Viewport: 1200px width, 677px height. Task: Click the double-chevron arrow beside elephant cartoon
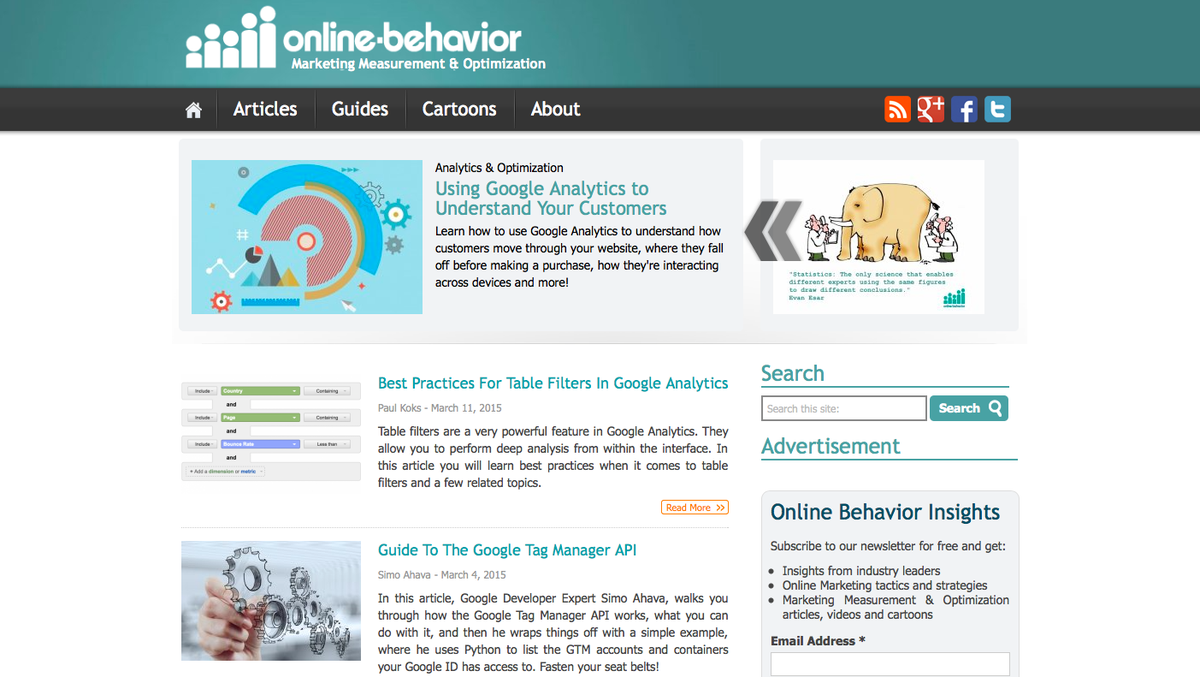773,230
